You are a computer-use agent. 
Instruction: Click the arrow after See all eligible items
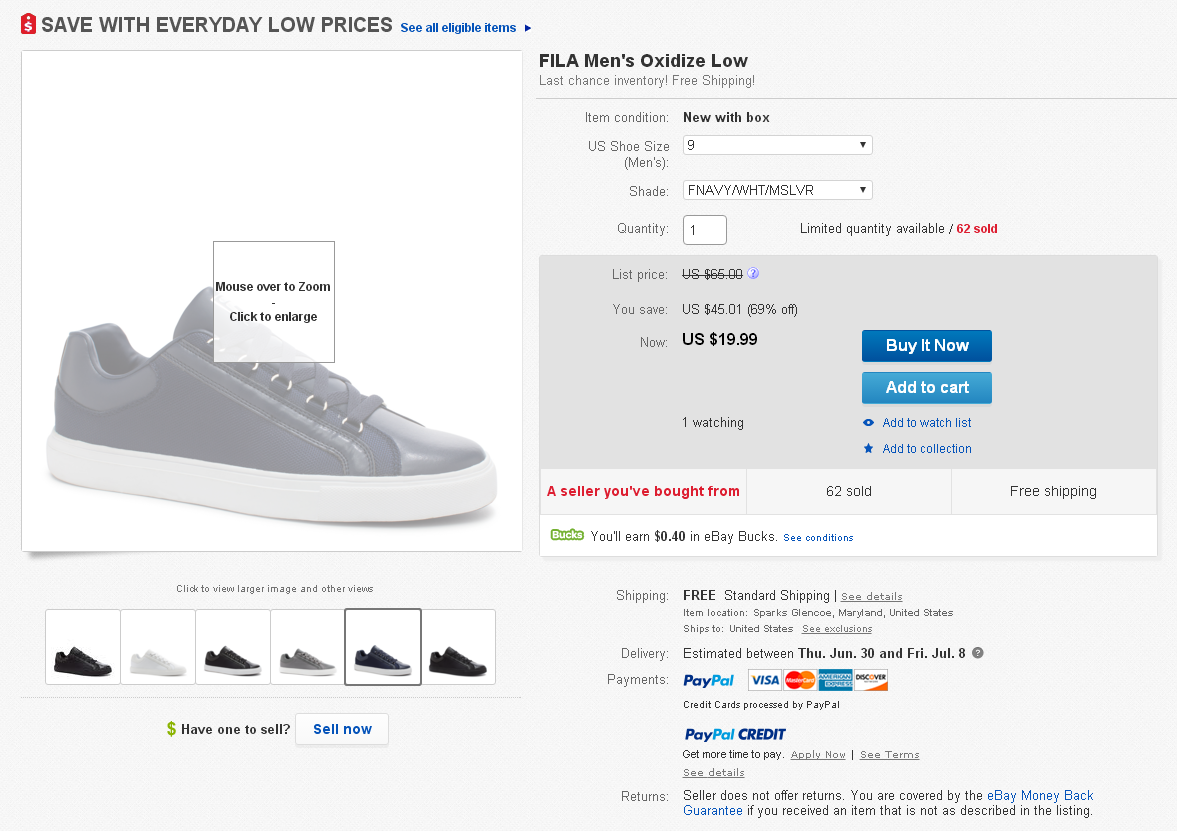tap(528, 28)
